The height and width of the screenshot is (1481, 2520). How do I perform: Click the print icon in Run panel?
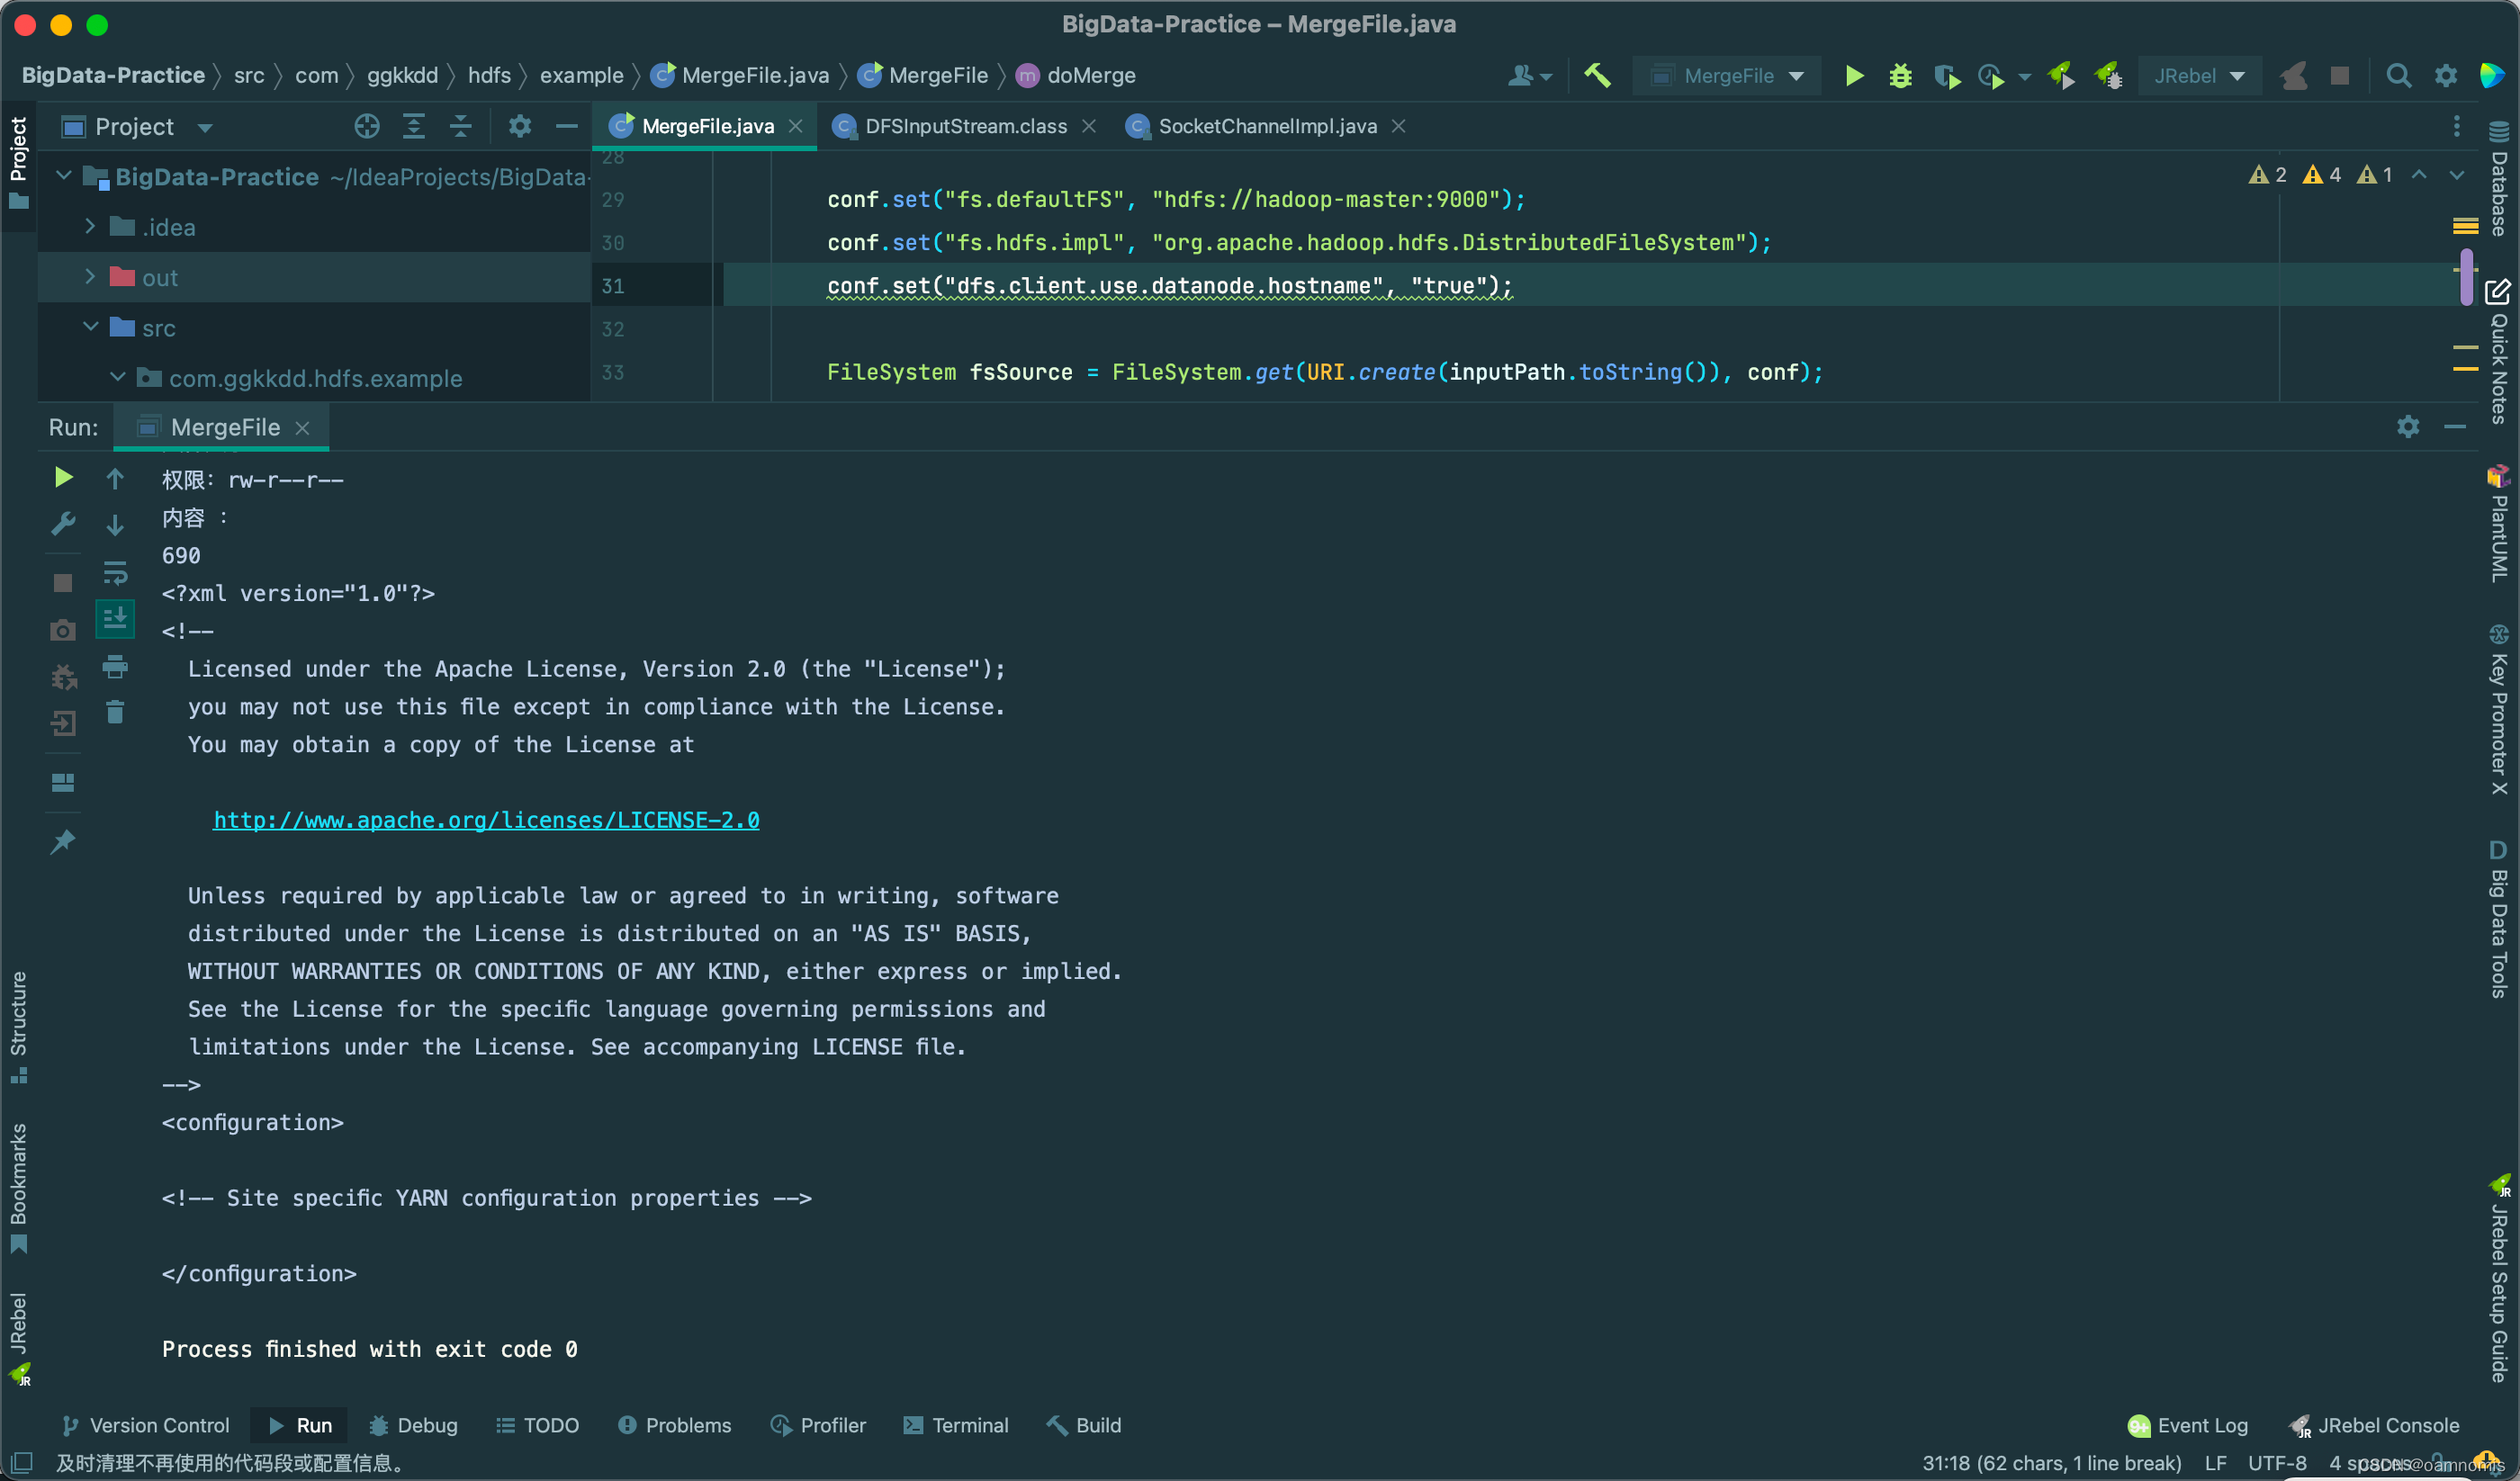tap(115, 666)
